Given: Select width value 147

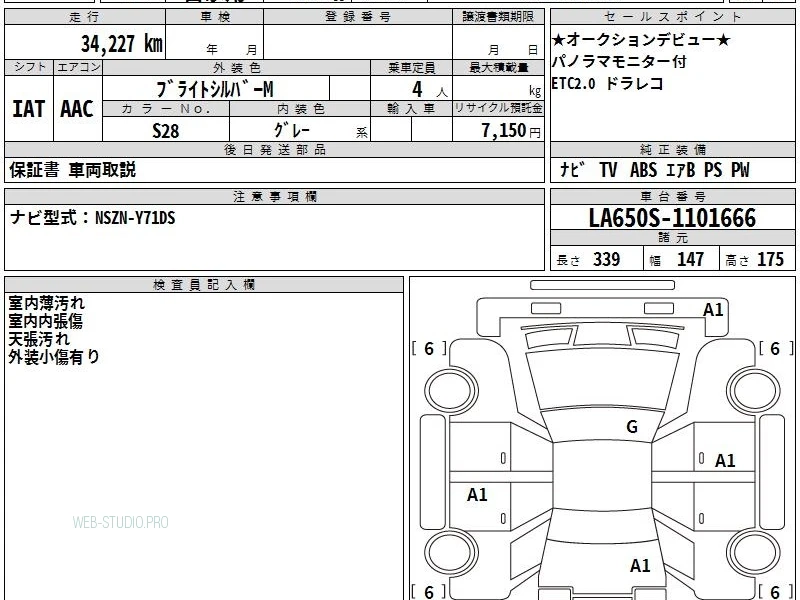Looking at the screenshot, I should pos(690,259).
